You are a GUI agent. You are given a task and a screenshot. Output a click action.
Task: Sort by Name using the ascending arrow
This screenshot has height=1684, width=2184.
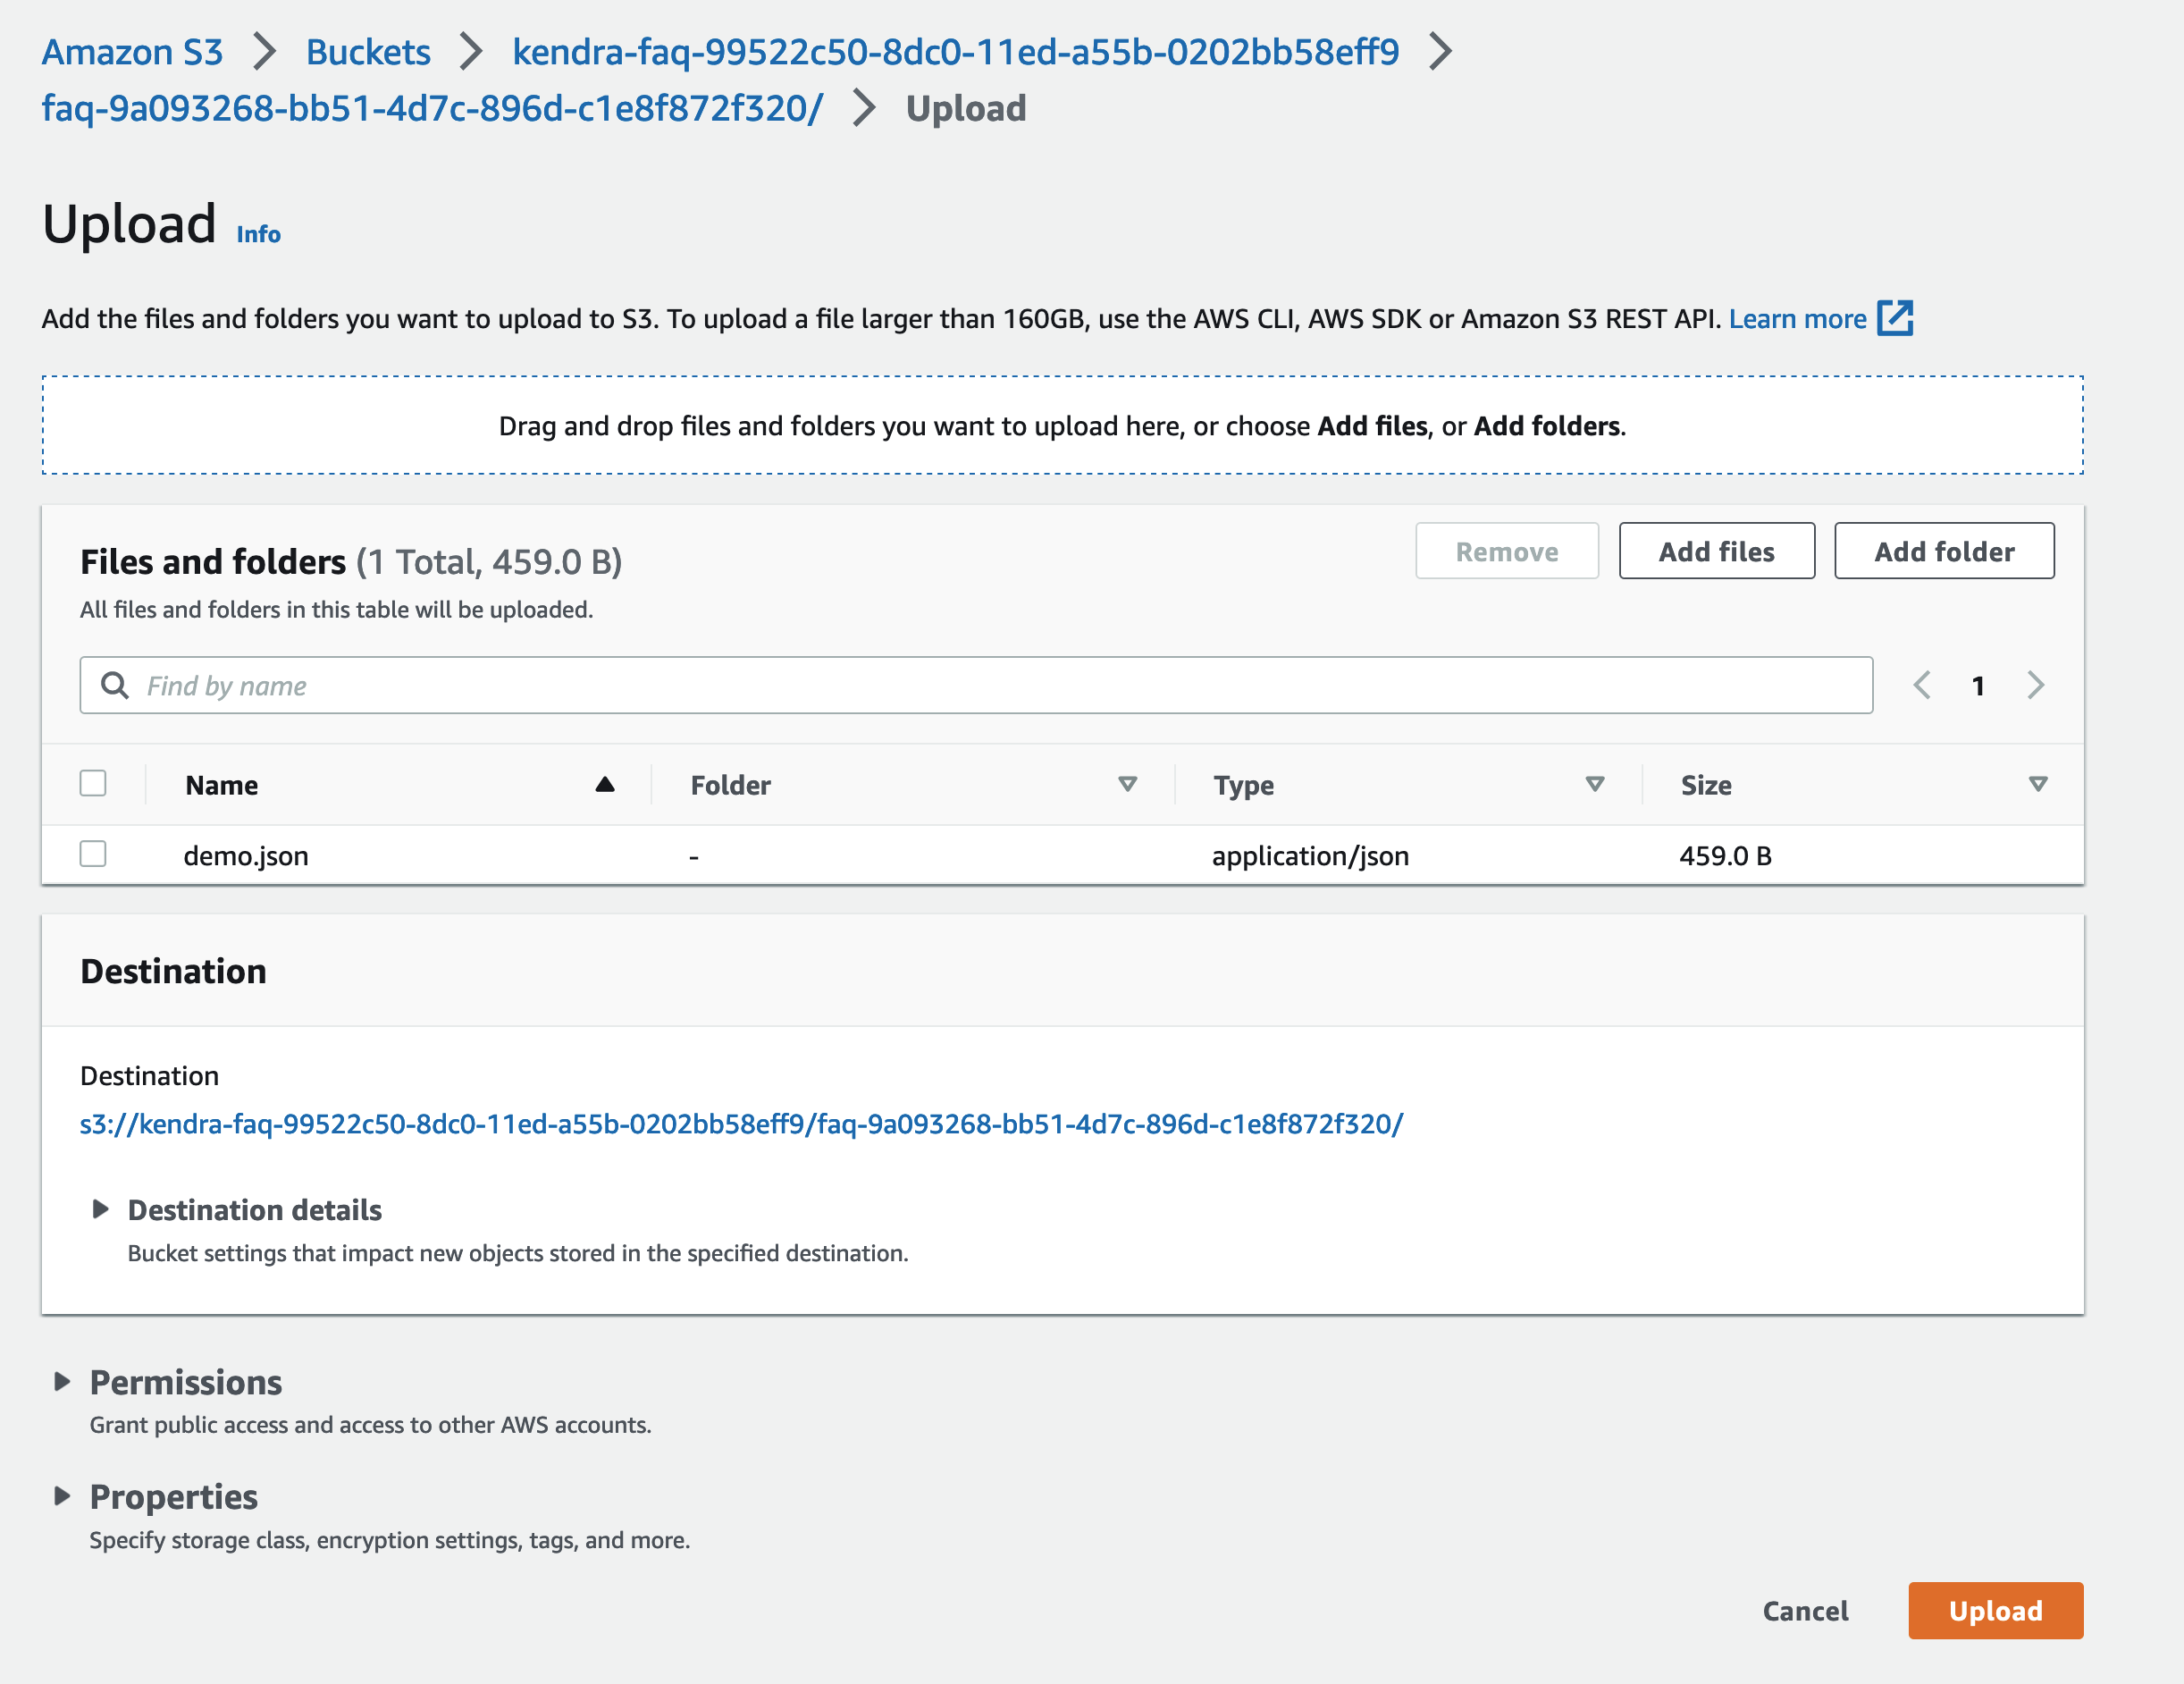(604, 784)
